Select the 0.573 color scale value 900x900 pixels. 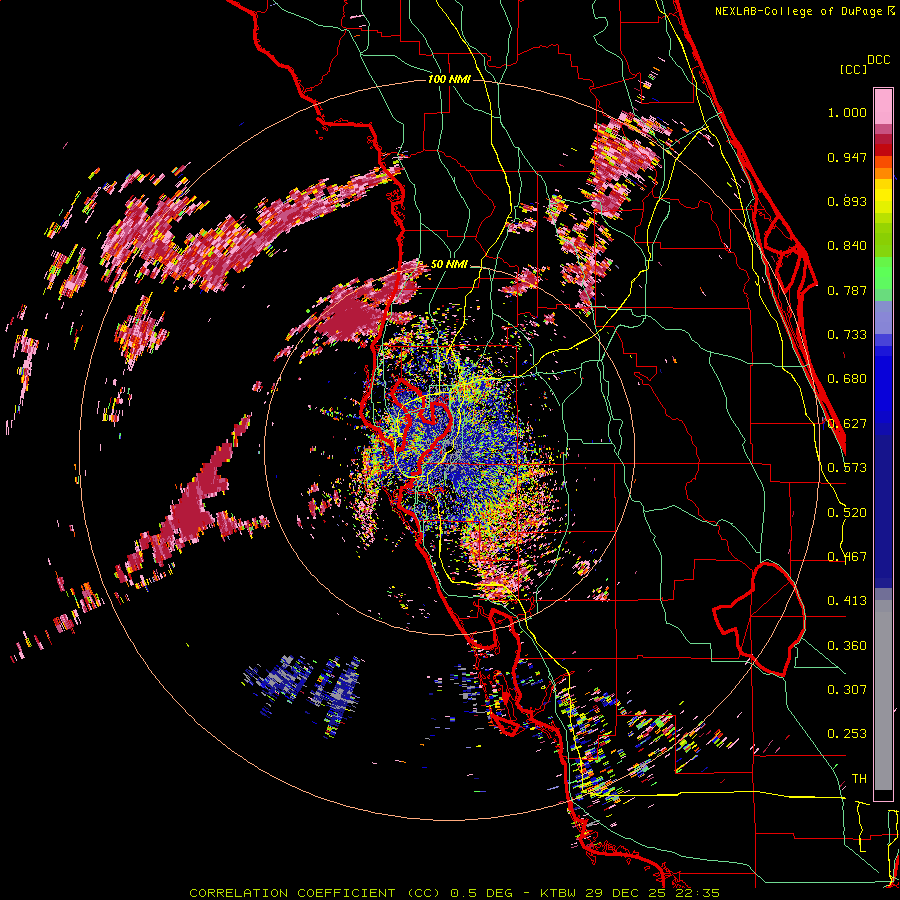847,468
